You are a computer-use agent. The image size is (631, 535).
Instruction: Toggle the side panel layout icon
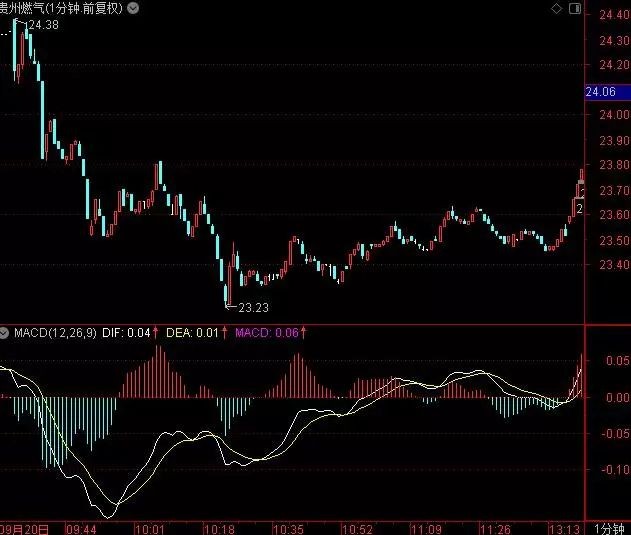pyautogui.click(x=575, y=8)
